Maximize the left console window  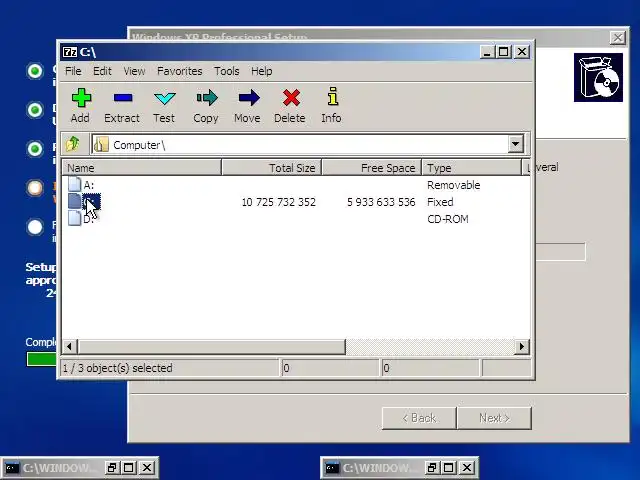click(x=129, y=468)
